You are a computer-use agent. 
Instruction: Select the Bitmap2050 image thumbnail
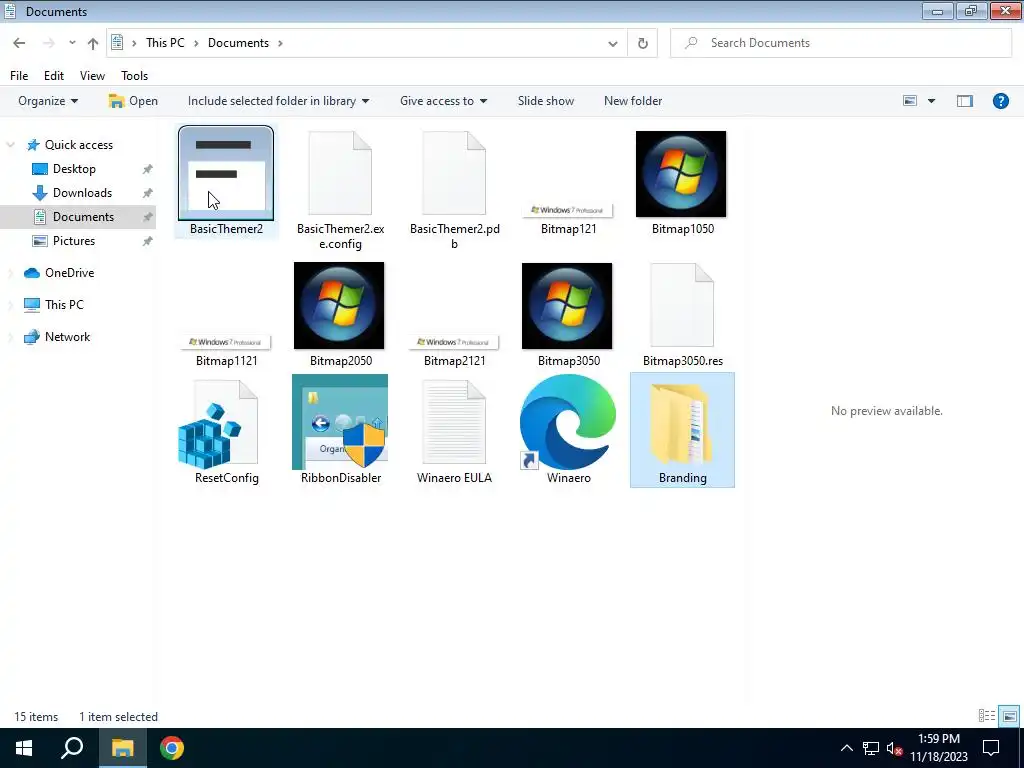pyautogui.click(x=339, y=306)
